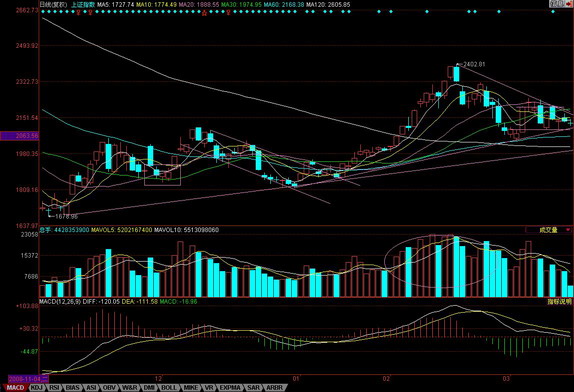This screenshot has width=574, height=392.
Task: Click the MA60: 2168.38 value
Action: 284,5
